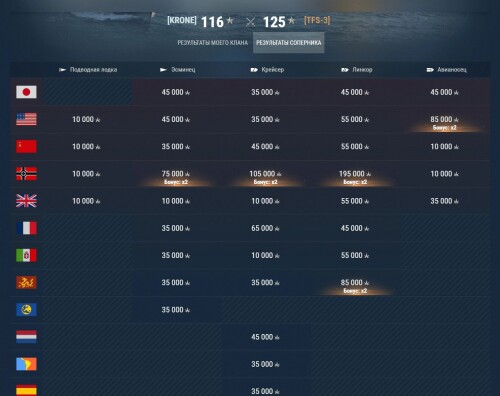
Task: Click the USA flag icon
Action: (26, 119)
